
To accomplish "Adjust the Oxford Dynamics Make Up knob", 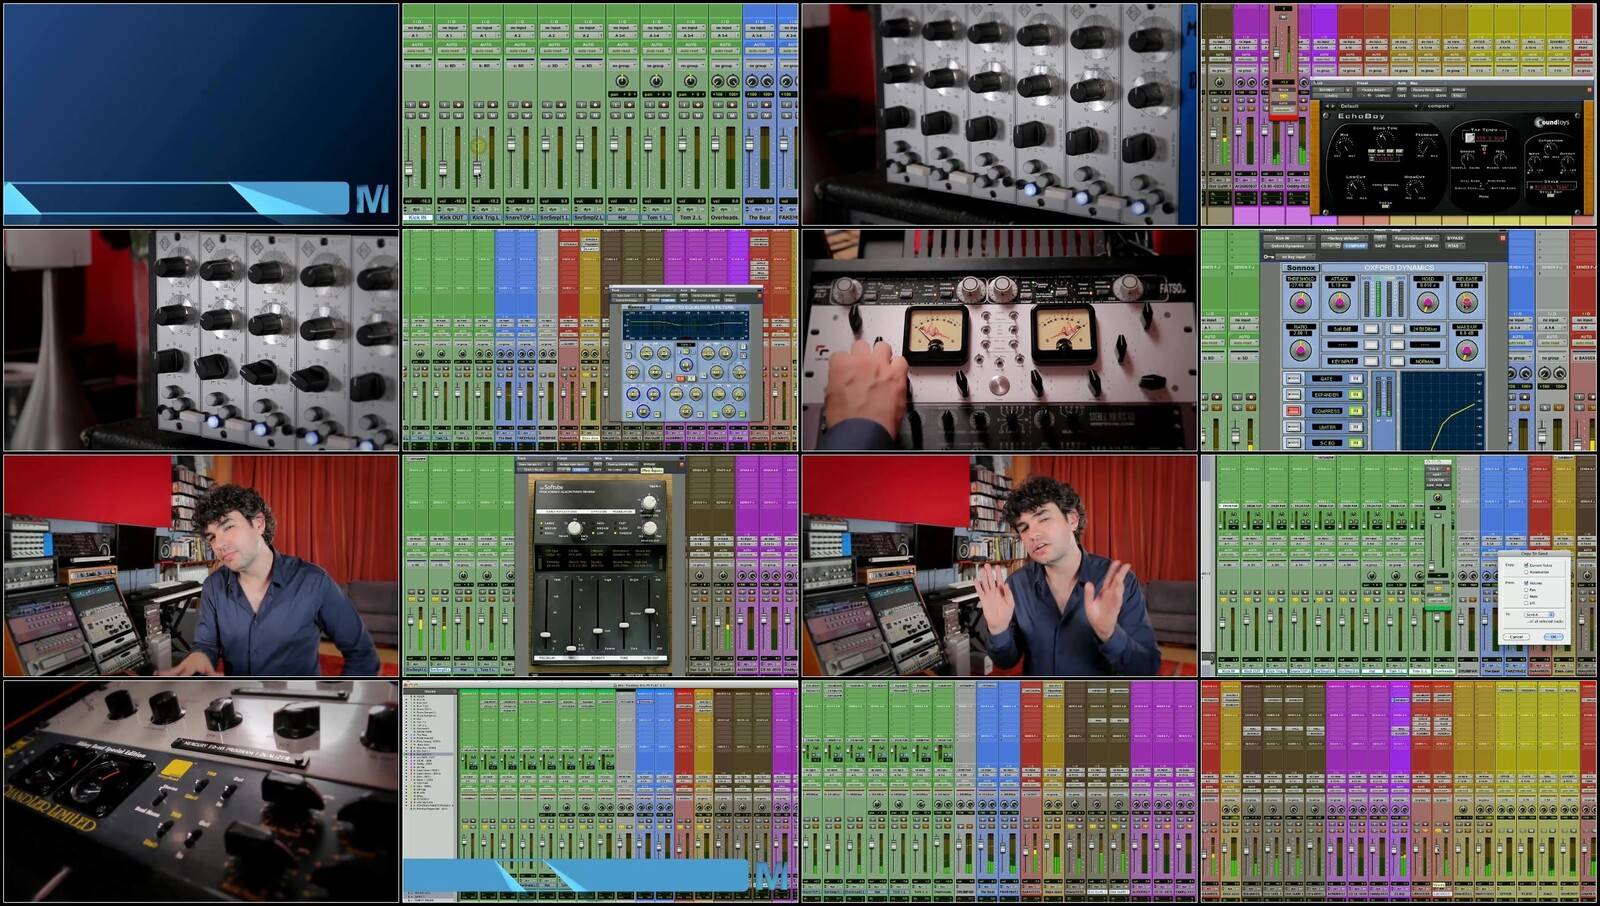I will [1467, 350].
